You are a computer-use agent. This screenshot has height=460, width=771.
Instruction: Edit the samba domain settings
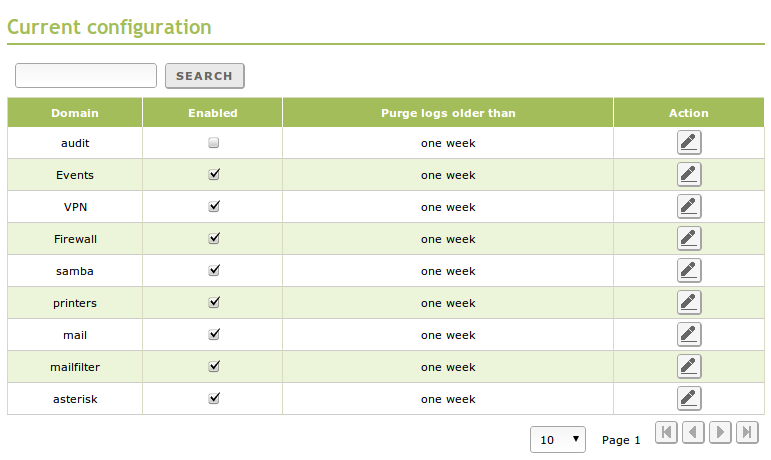(x=688, y=271)
